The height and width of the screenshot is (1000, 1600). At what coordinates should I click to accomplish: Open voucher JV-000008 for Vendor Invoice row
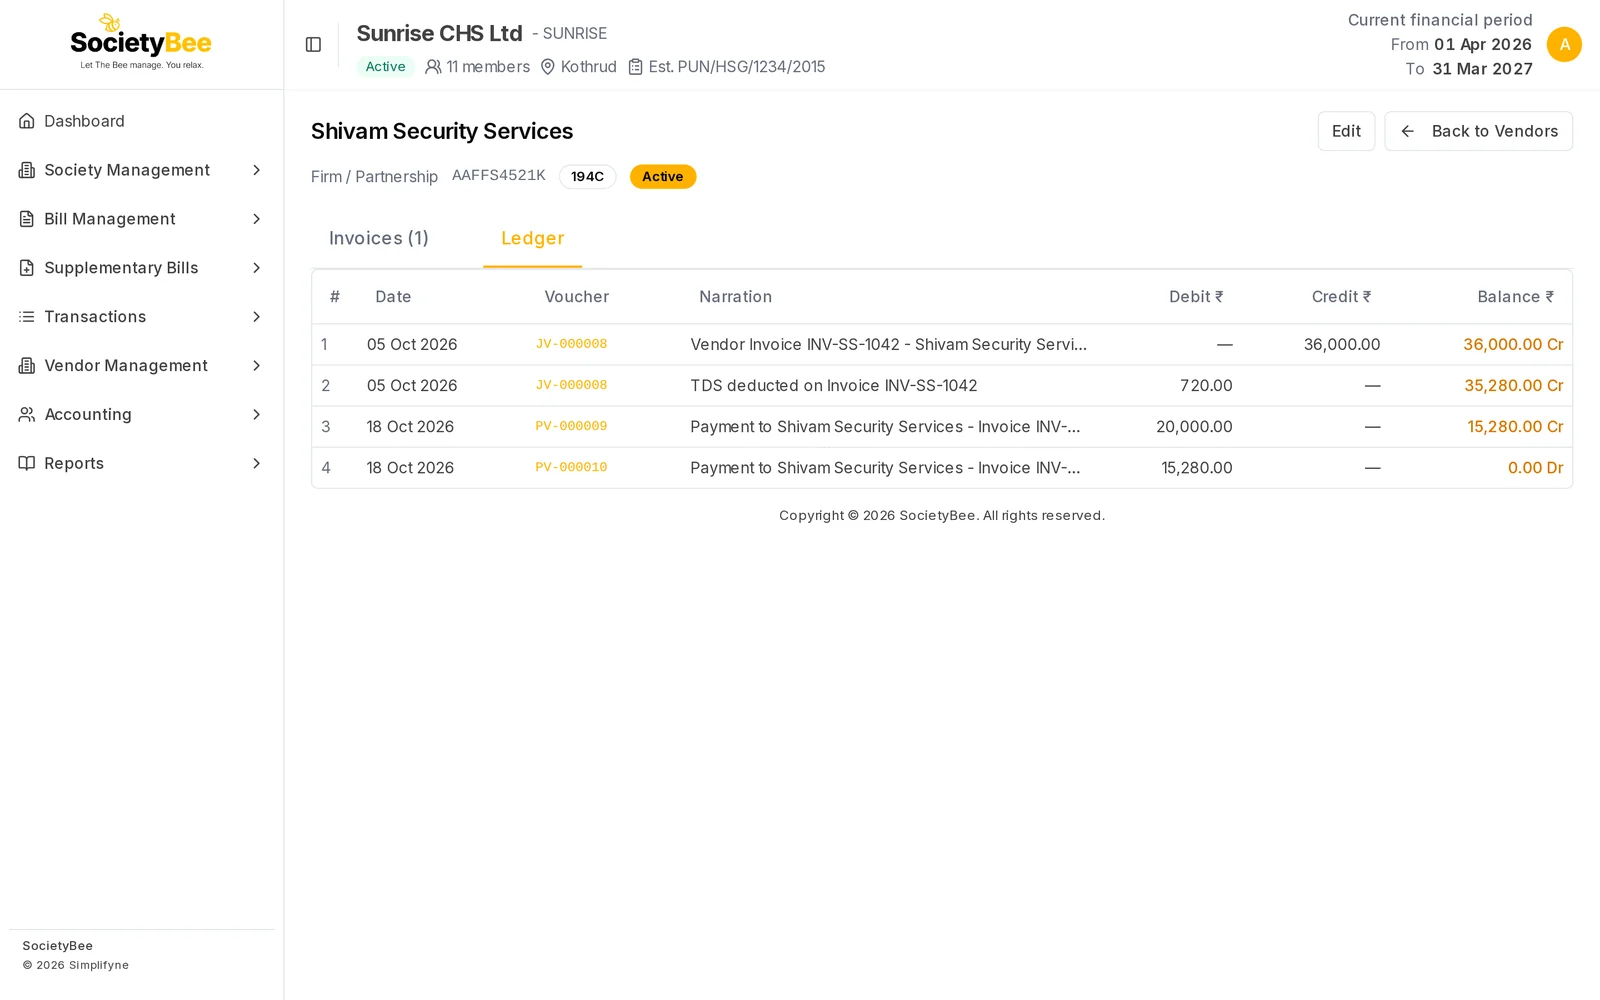[x=571, y=344]
